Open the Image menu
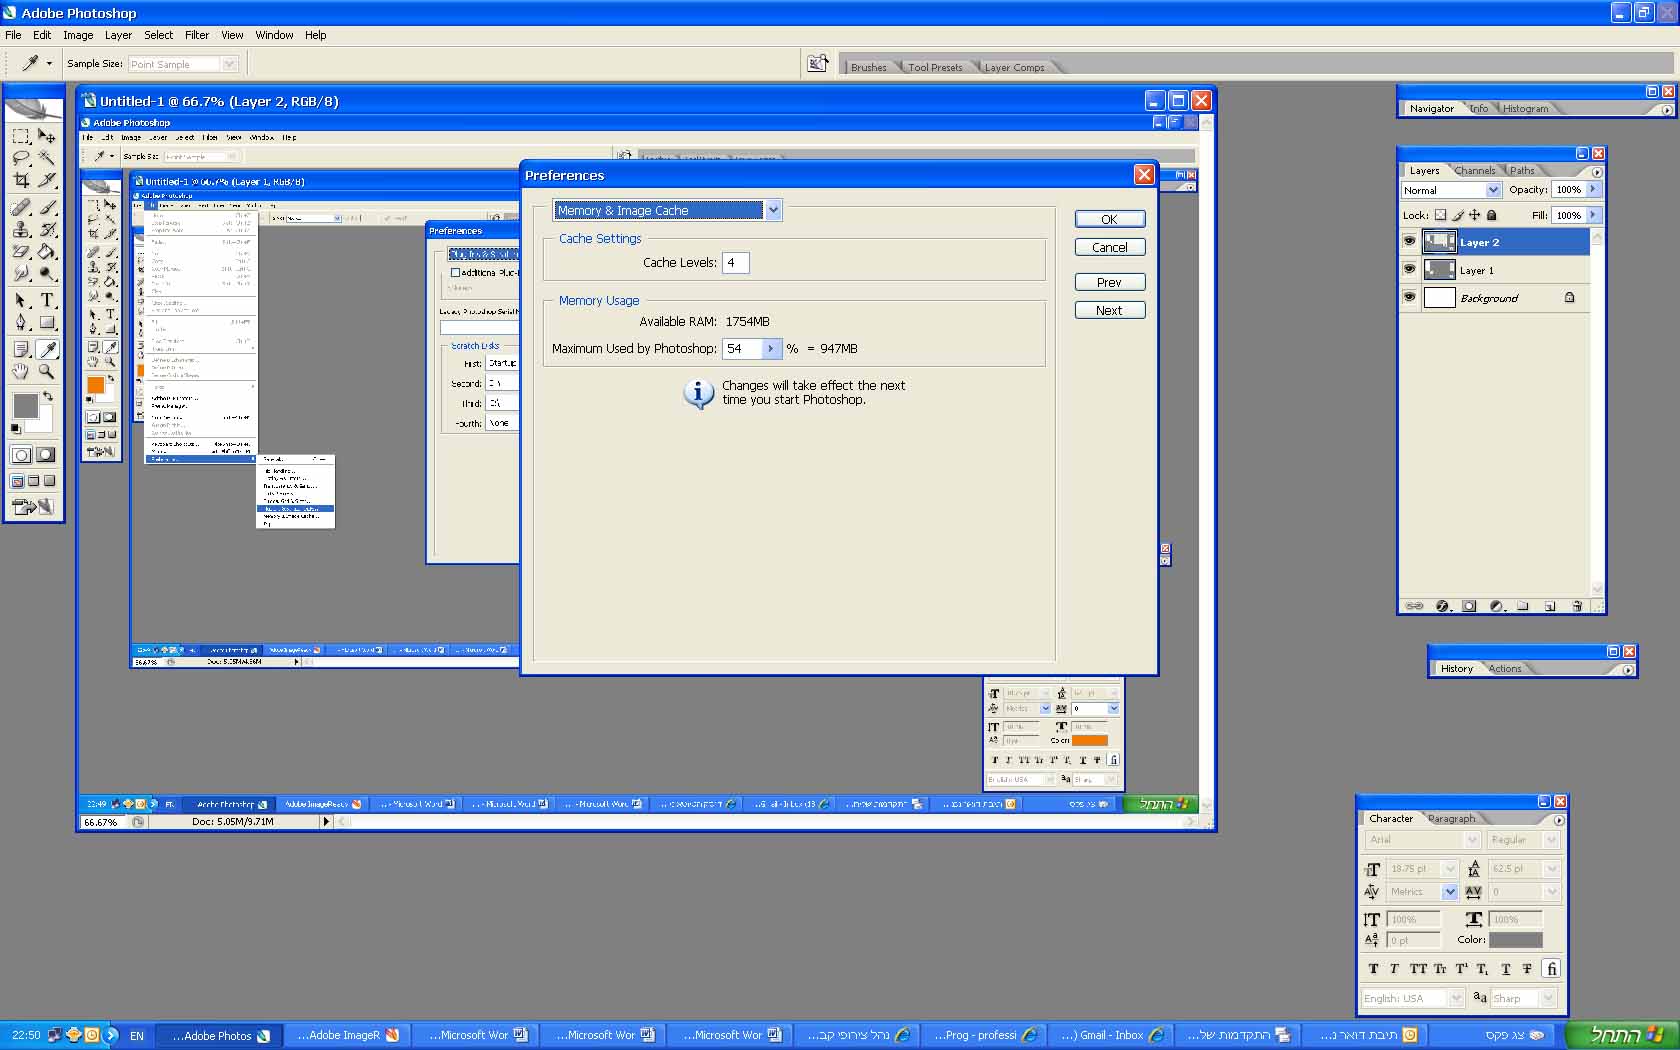This screenshot has width=1680, height=1050. [78, 35]
